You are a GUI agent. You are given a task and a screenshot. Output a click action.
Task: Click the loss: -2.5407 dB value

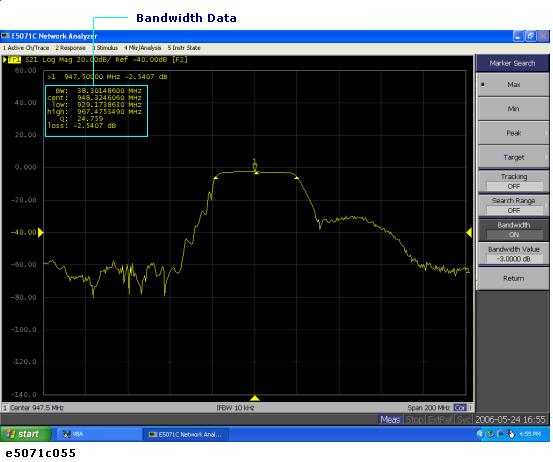coord(96,126)
